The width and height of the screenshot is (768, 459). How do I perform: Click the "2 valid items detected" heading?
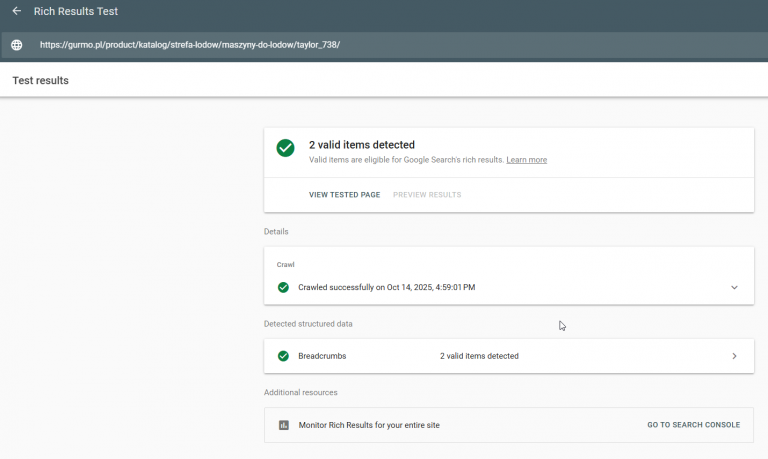coord(362,145)
